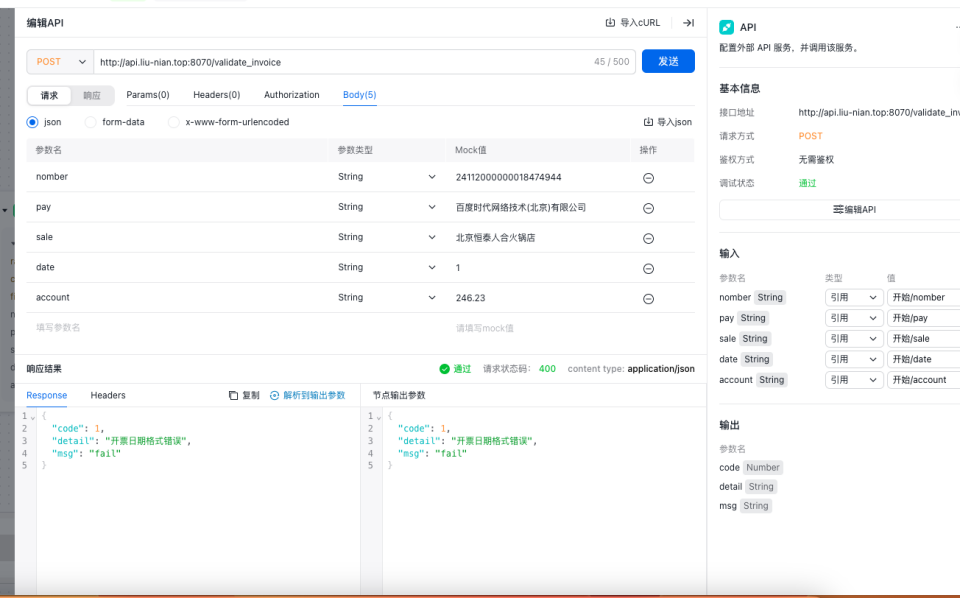Screen dimensions: 960x598
Task: Collapse the Response JSON fold arrow
Action: tap(32, 417)
